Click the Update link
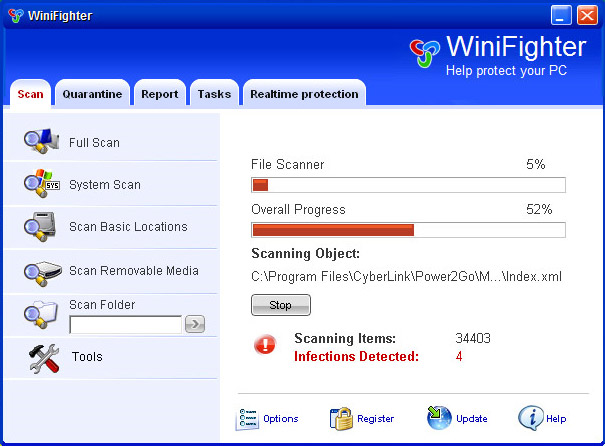Viewport: 605px width, 446px height. tap(471, 419)
